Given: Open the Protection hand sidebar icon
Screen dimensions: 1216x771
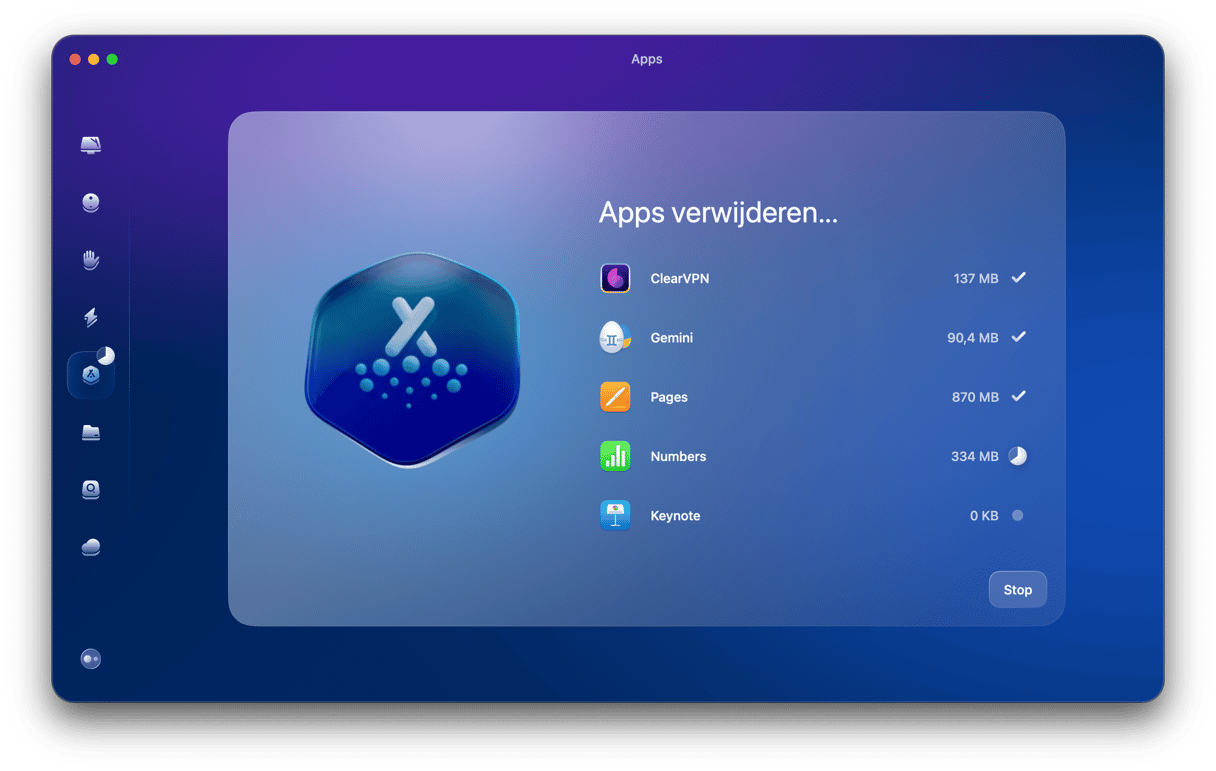Looking at the screenshot, I should (x=91, y=260).
